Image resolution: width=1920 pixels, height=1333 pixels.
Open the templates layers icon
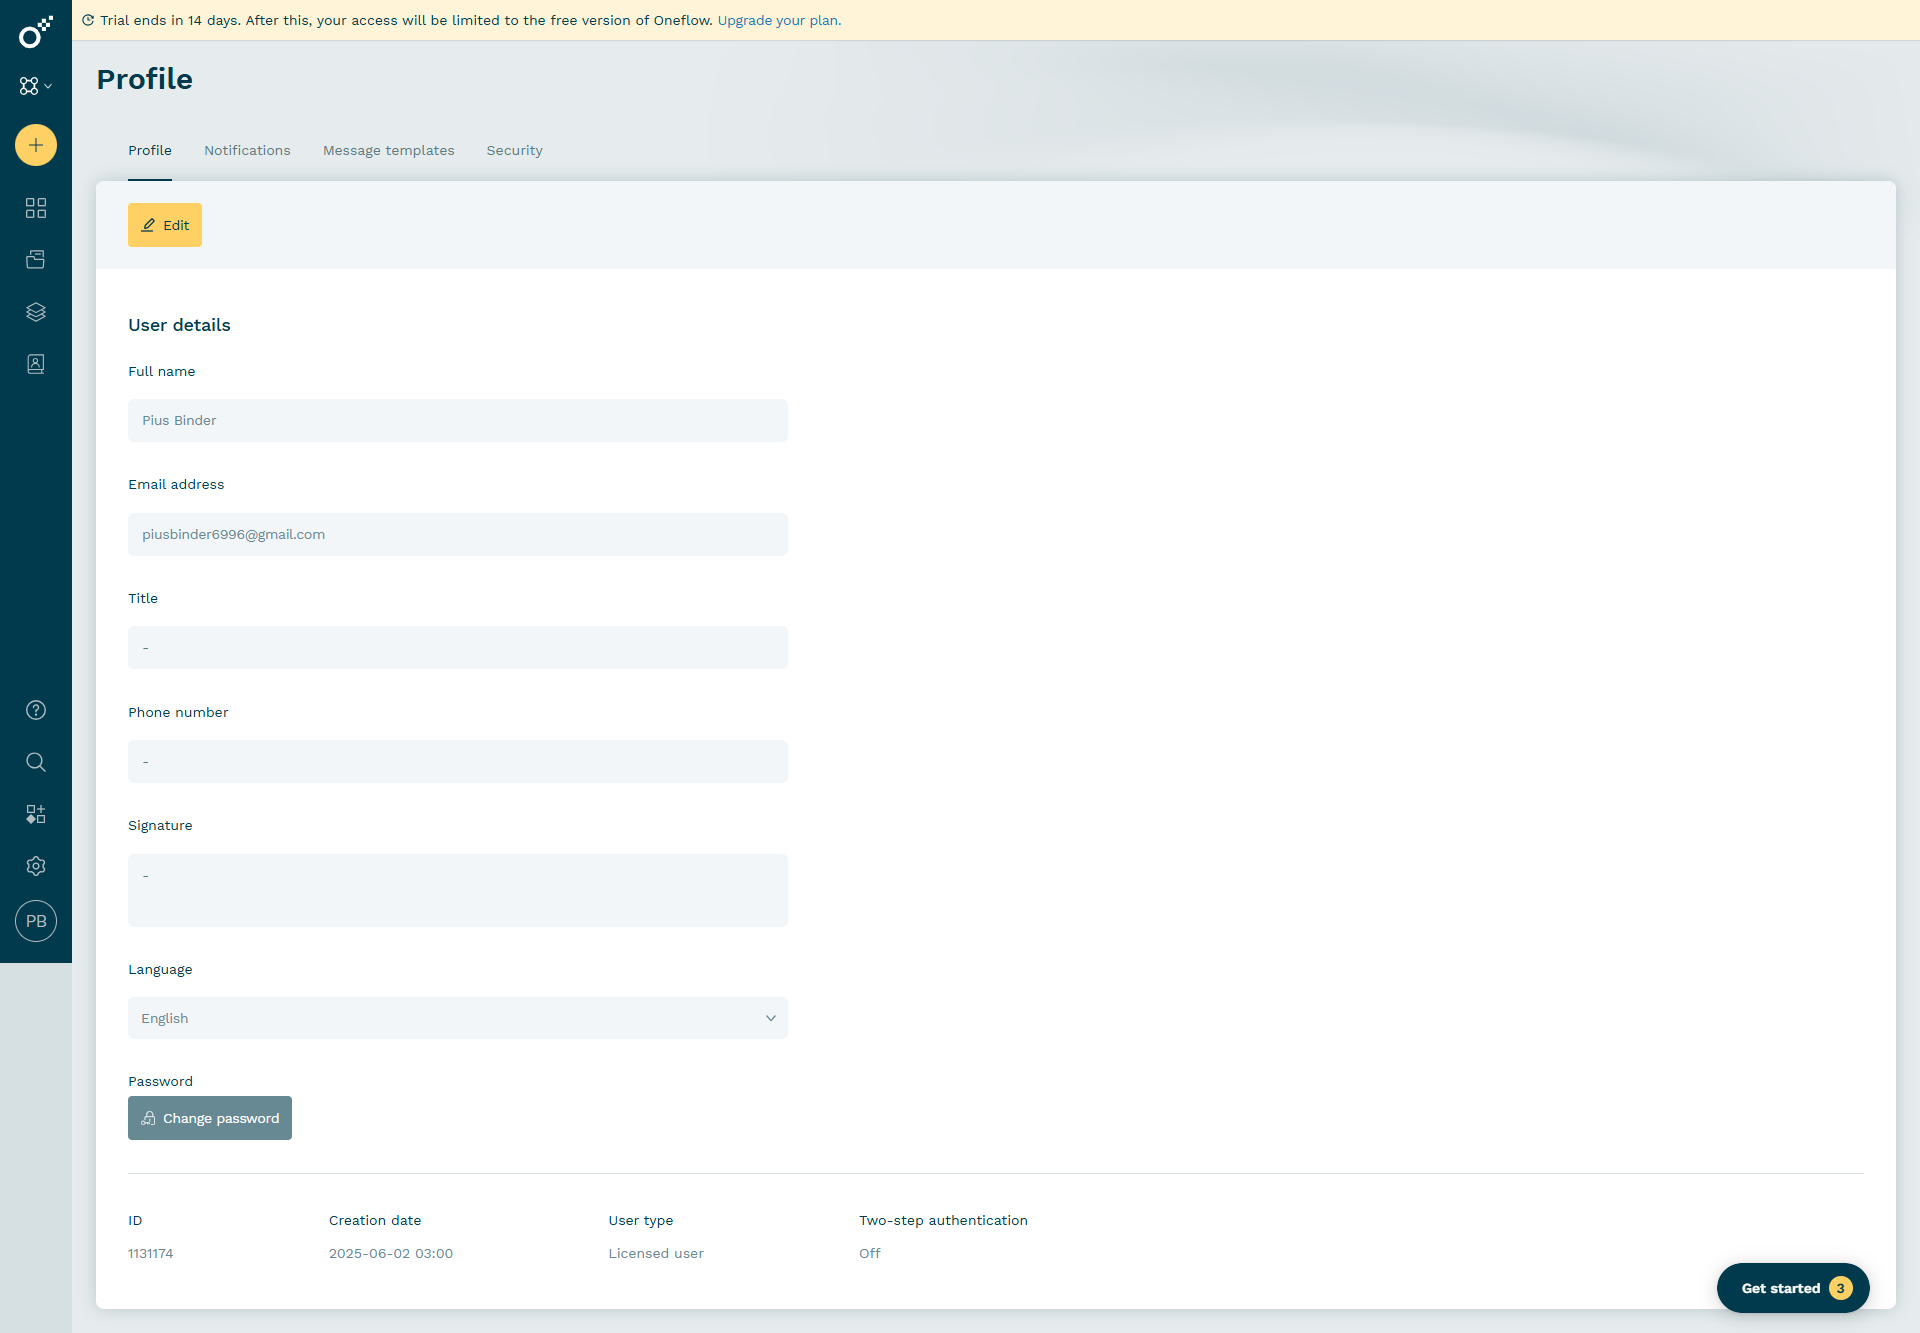(36, 312)
